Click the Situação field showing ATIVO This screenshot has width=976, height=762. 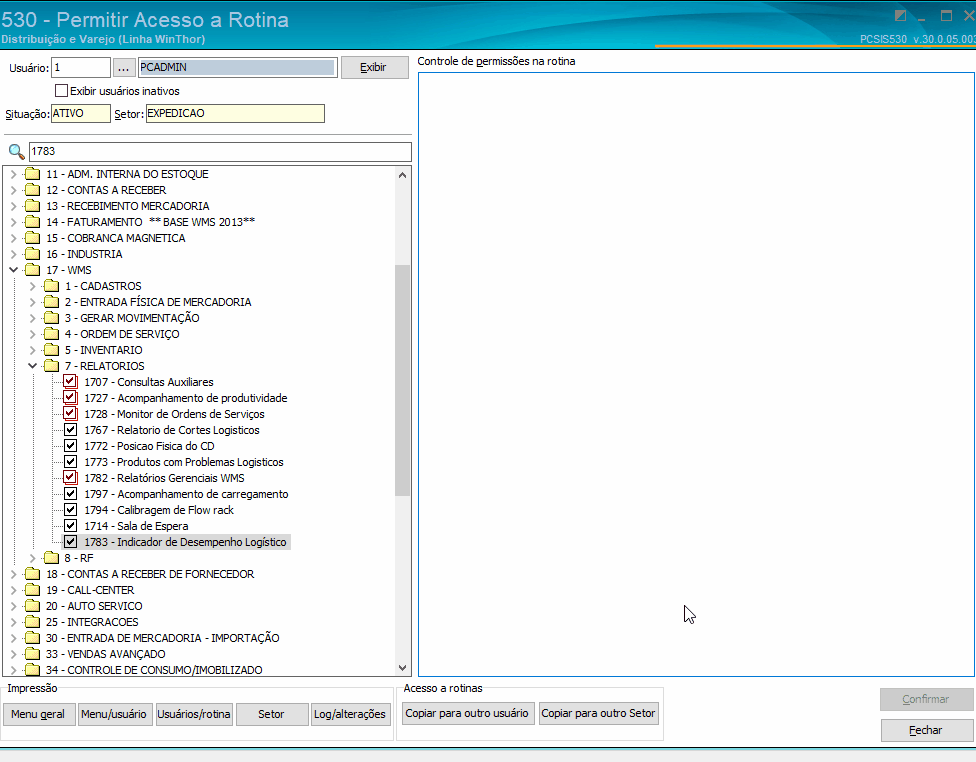pos(81,113)
